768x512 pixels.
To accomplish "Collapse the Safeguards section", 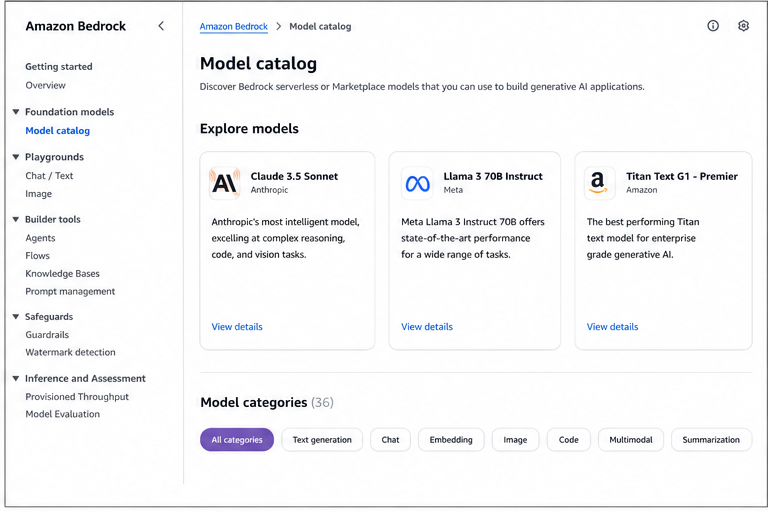I will [x=16, y=317].
